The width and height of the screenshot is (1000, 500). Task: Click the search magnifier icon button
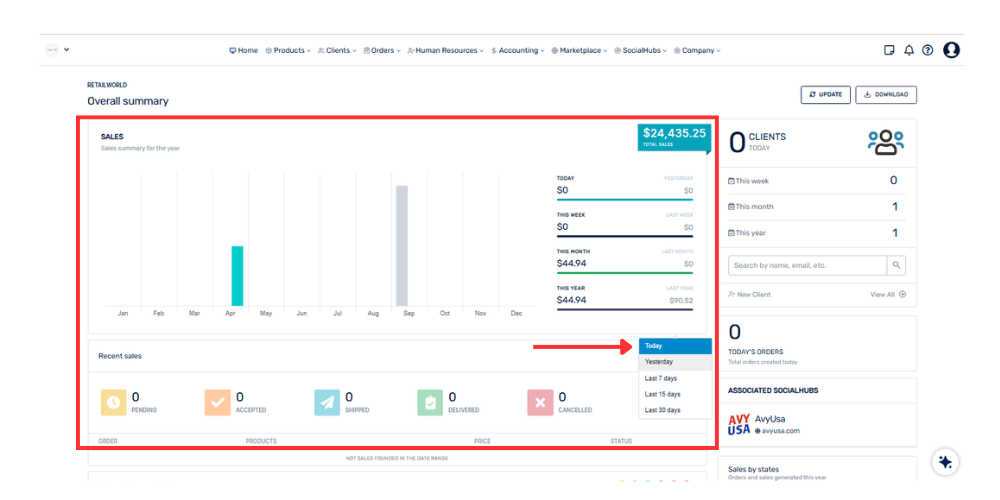pyautogui.click(x=897, y=265)
